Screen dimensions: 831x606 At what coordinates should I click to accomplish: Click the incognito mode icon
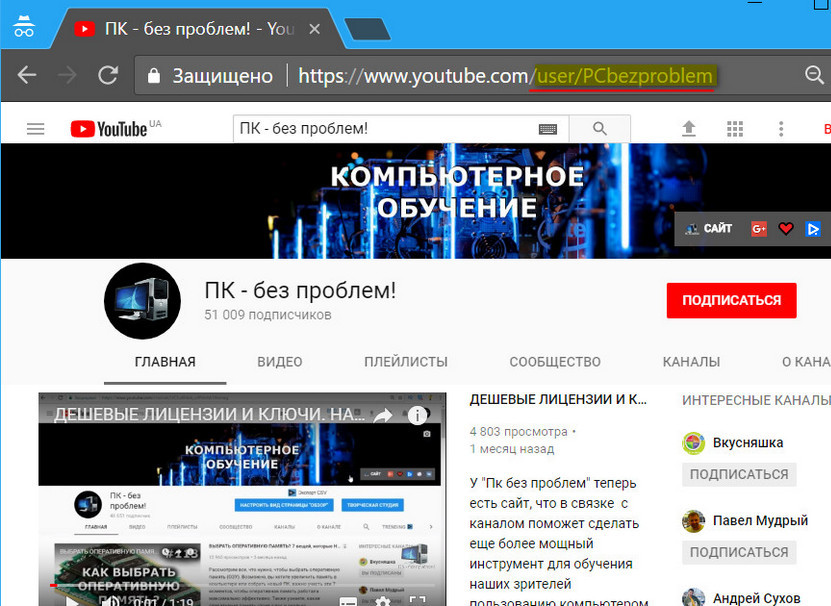pyautogui.click(x=24, y=26)
